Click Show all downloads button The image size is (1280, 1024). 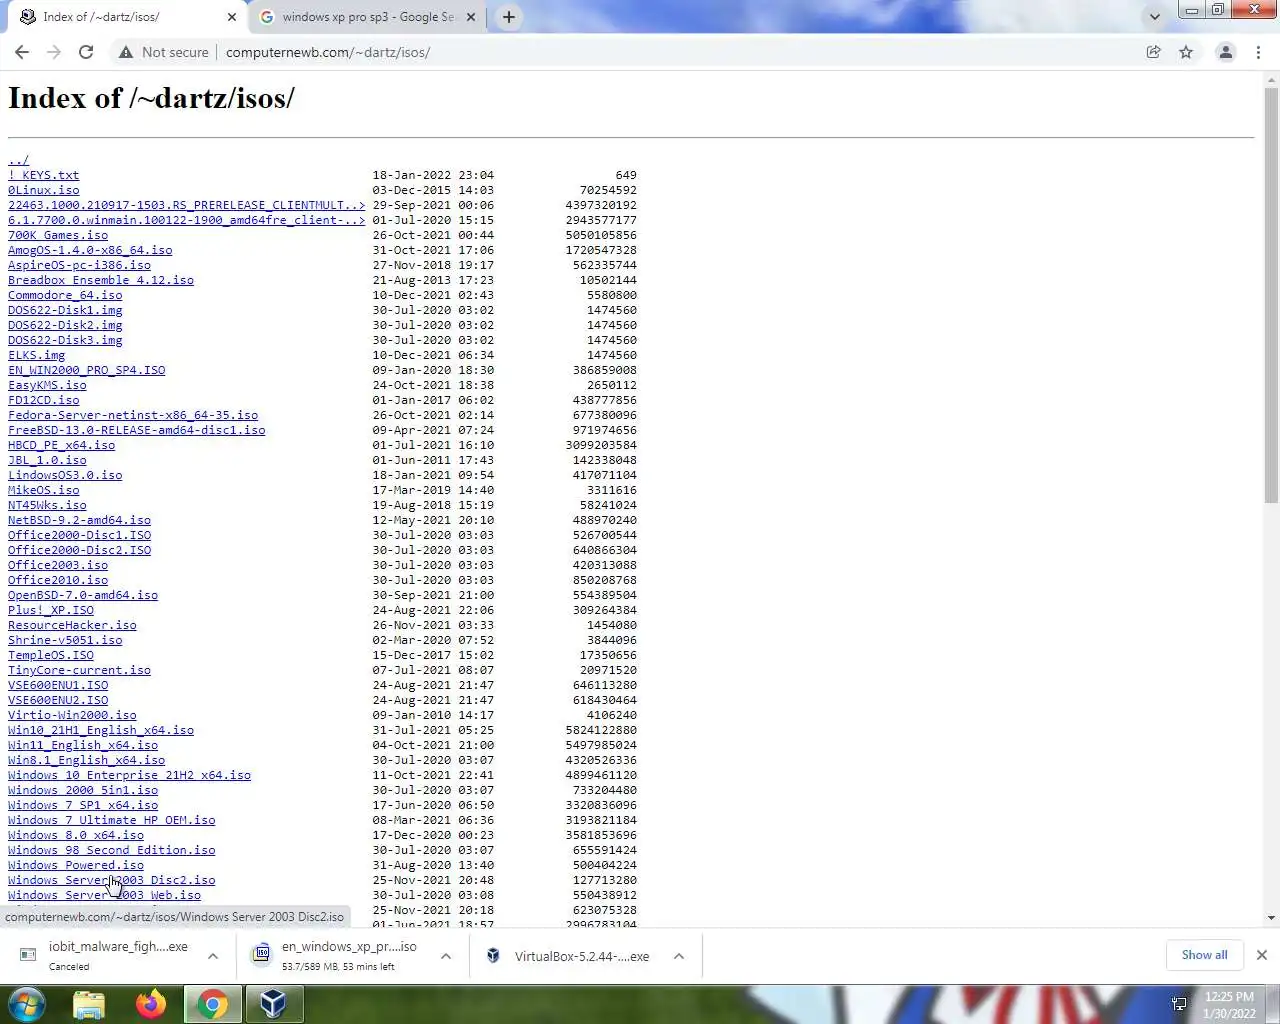pos(1204,955)
